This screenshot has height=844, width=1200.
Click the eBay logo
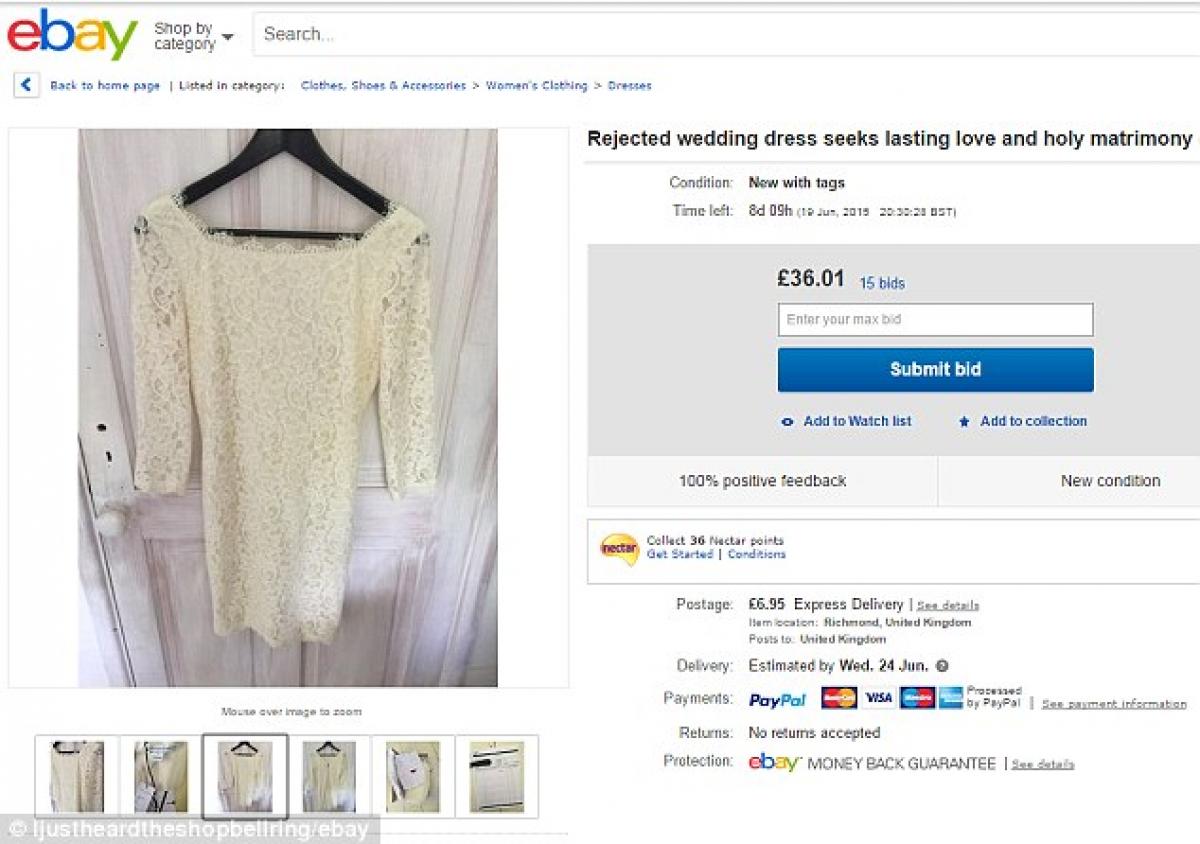coord(72,35)
